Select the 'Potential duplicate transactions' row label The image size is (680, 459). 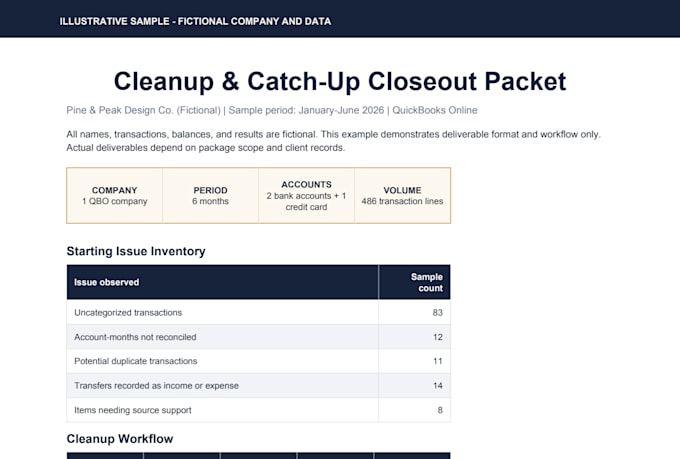(135, 361)
